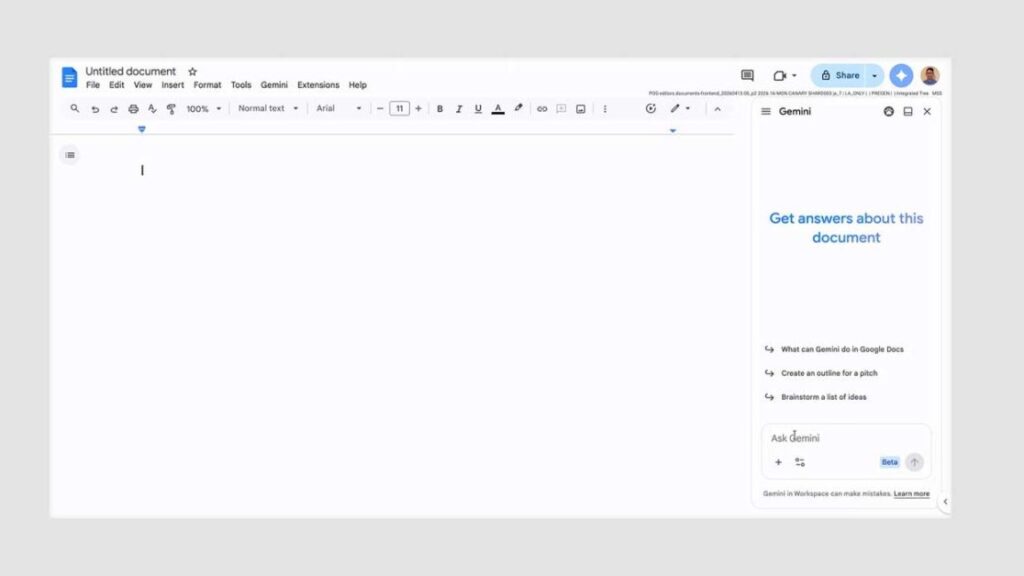Run spelling and grammar check

tap(152, 109)
